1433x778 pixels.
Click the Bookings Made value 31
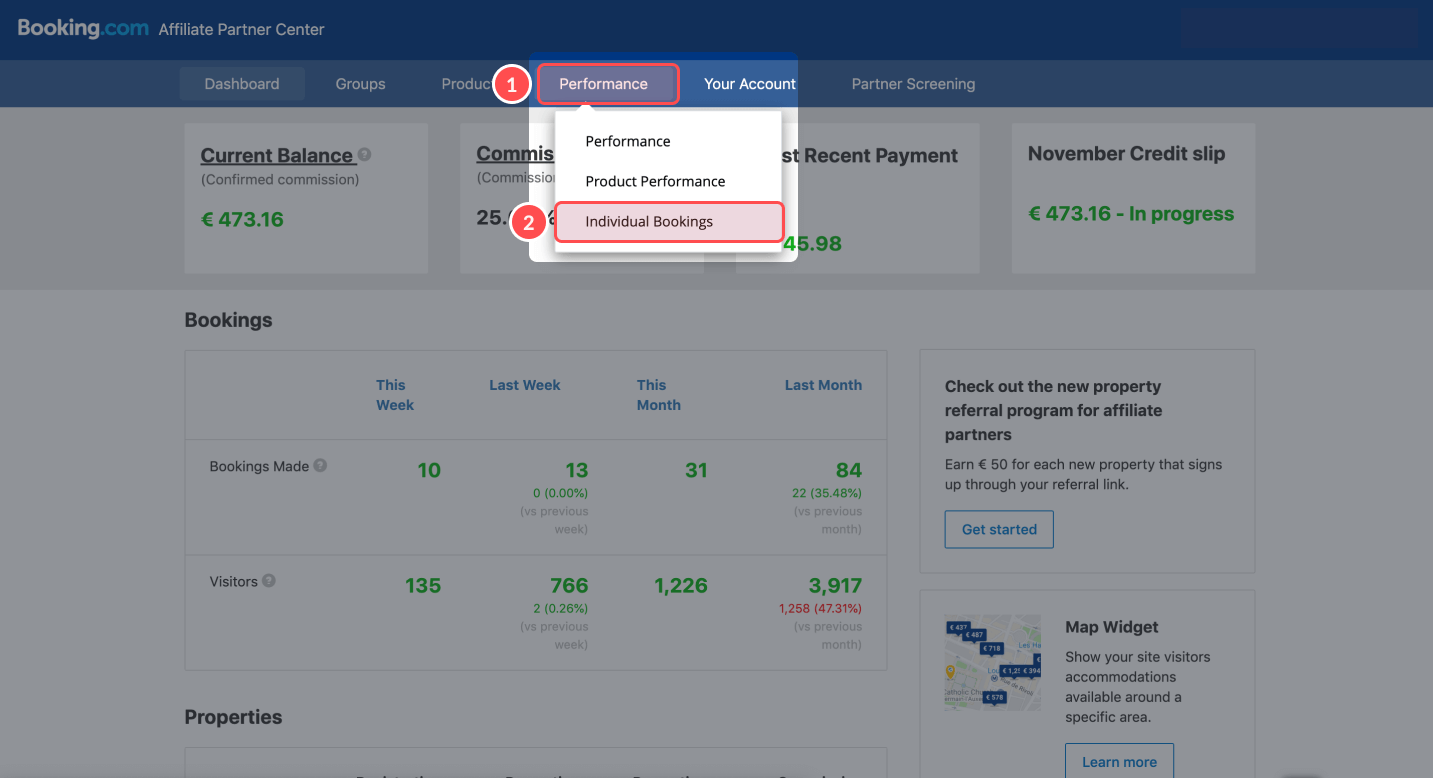tap(696, 470)
